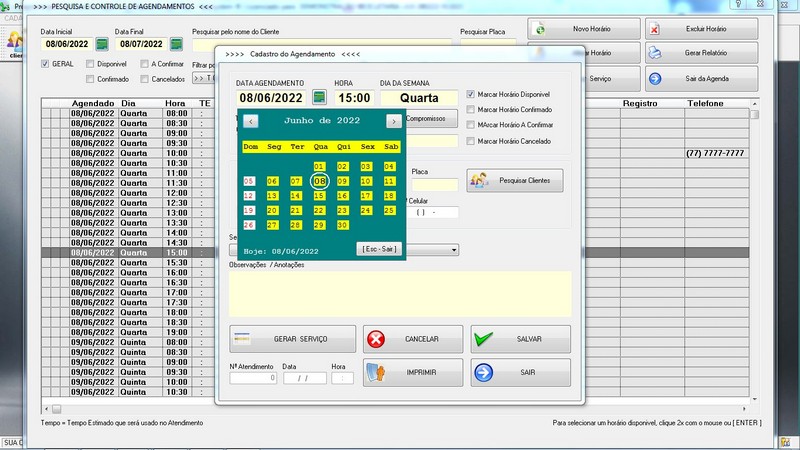Open calendar icon beside Data Agendamento field

319,97
